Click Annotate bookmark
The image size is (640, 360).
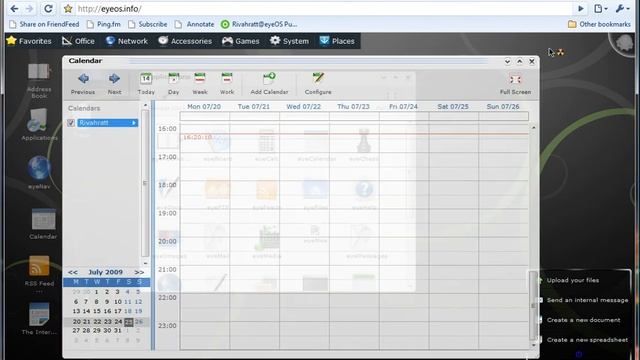[x=194, y=24]
